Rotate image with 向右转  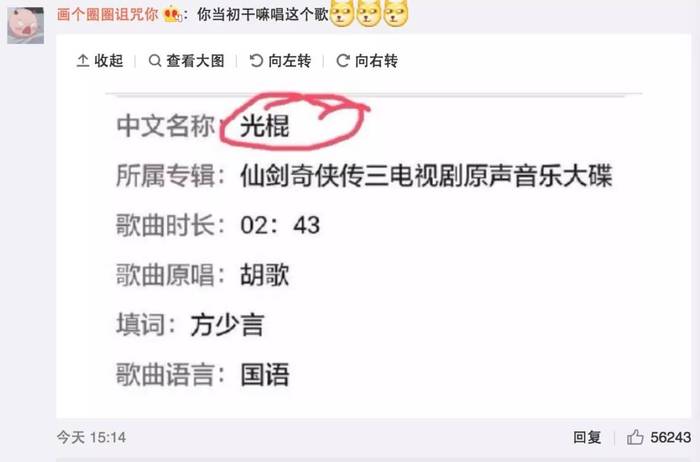pyautogui.click(x=367, y=61)
